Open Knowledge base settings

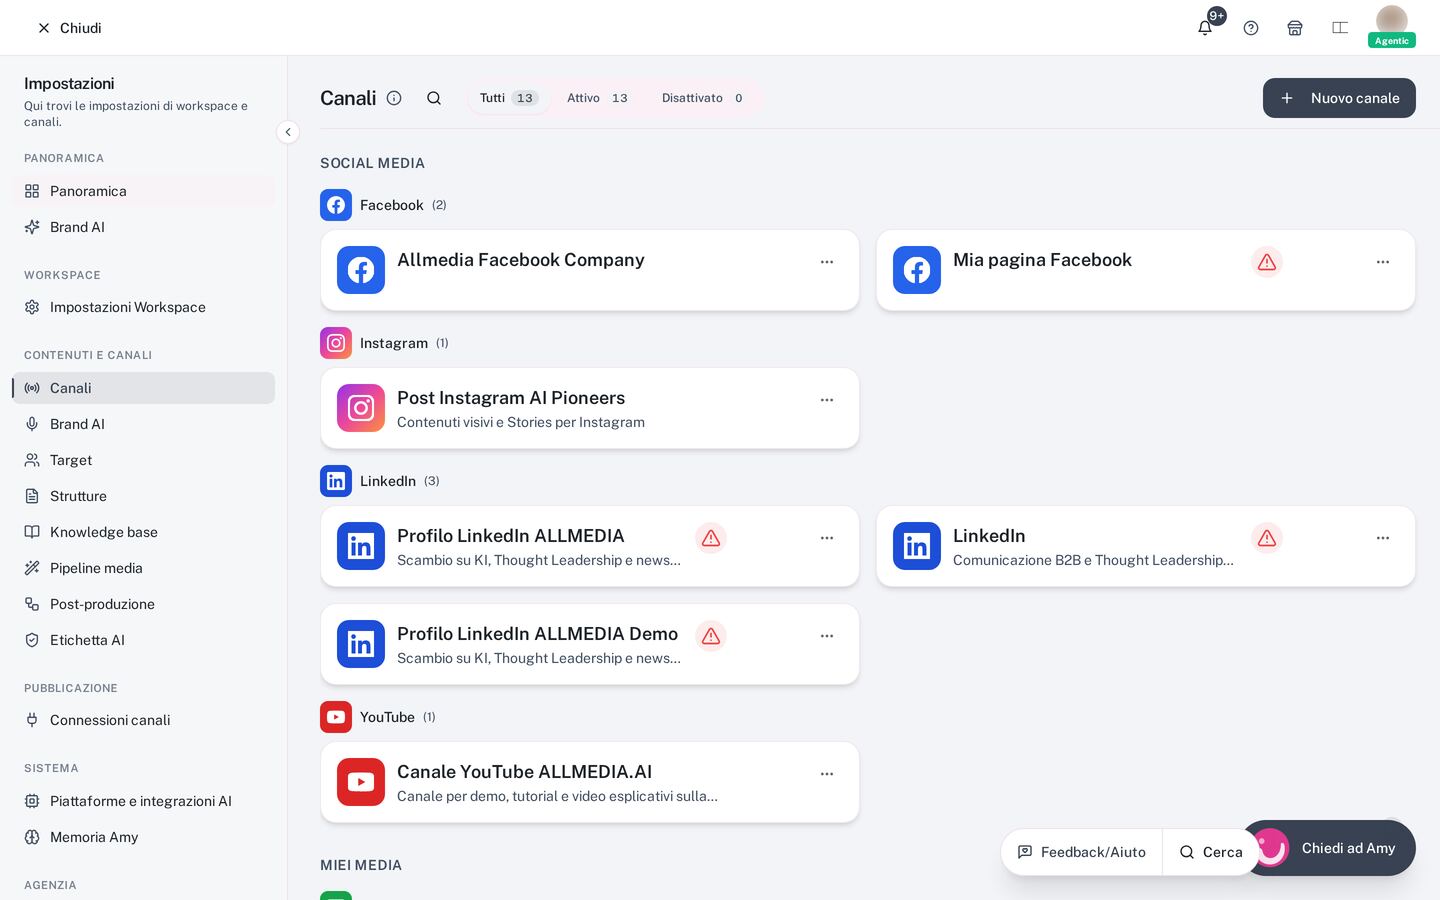[x=144, y=532]
